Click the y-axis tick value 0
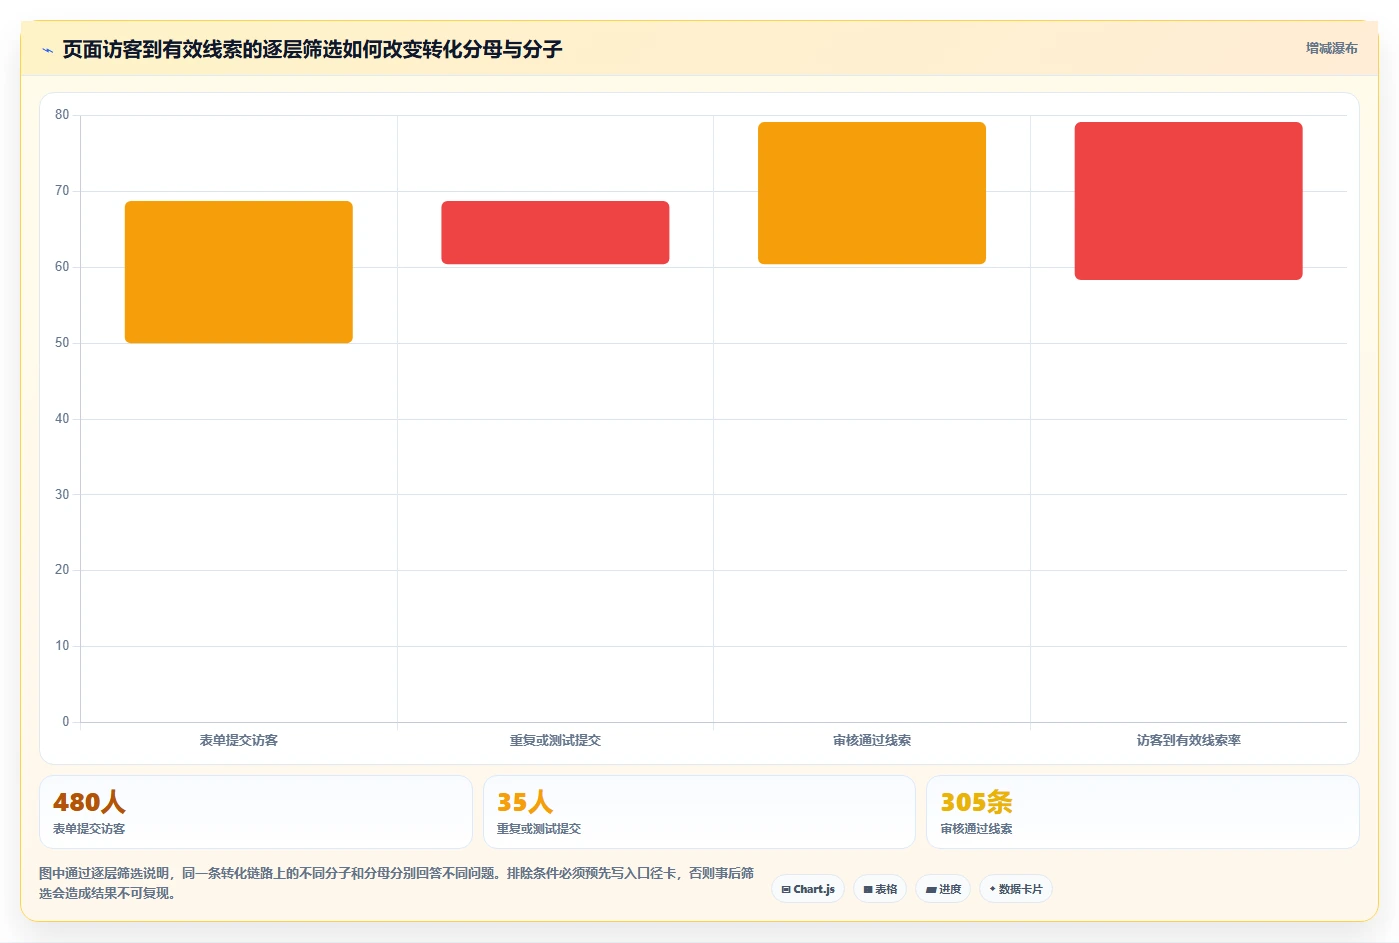The width and height of the screenshot is (1399, 943). pos(66,722)
